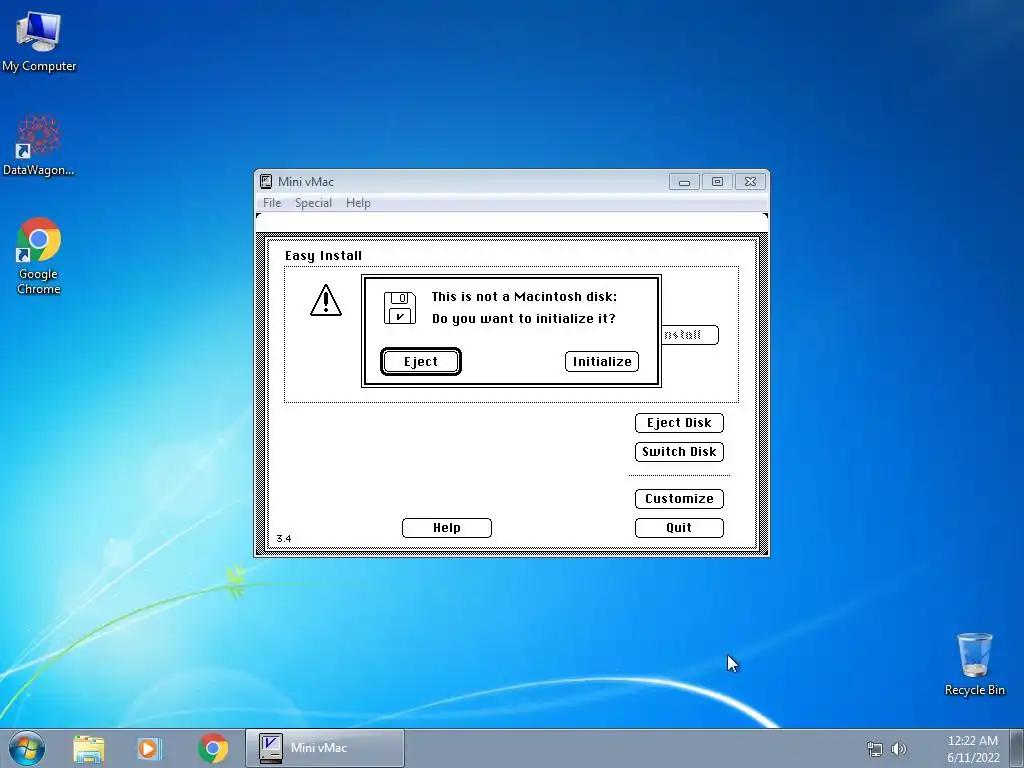Click the Mini vMac title bar icon
The image size is (1024, 768).
pyautogui.click(x=266, y=182)
